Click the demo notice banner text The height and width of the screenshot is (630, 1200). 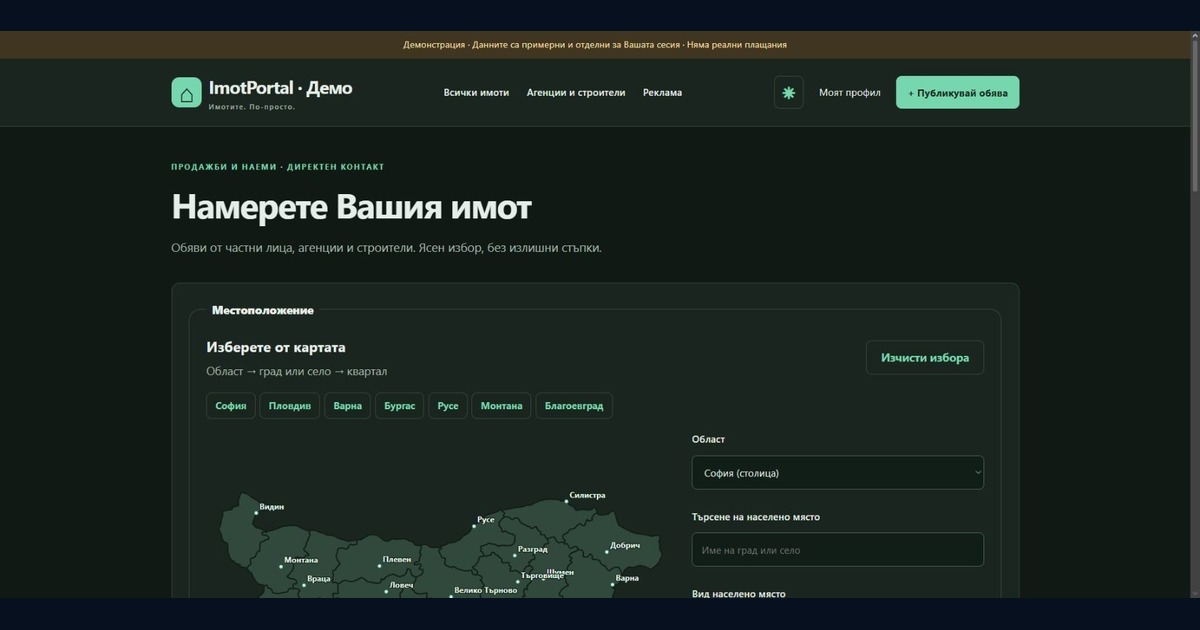595,45
